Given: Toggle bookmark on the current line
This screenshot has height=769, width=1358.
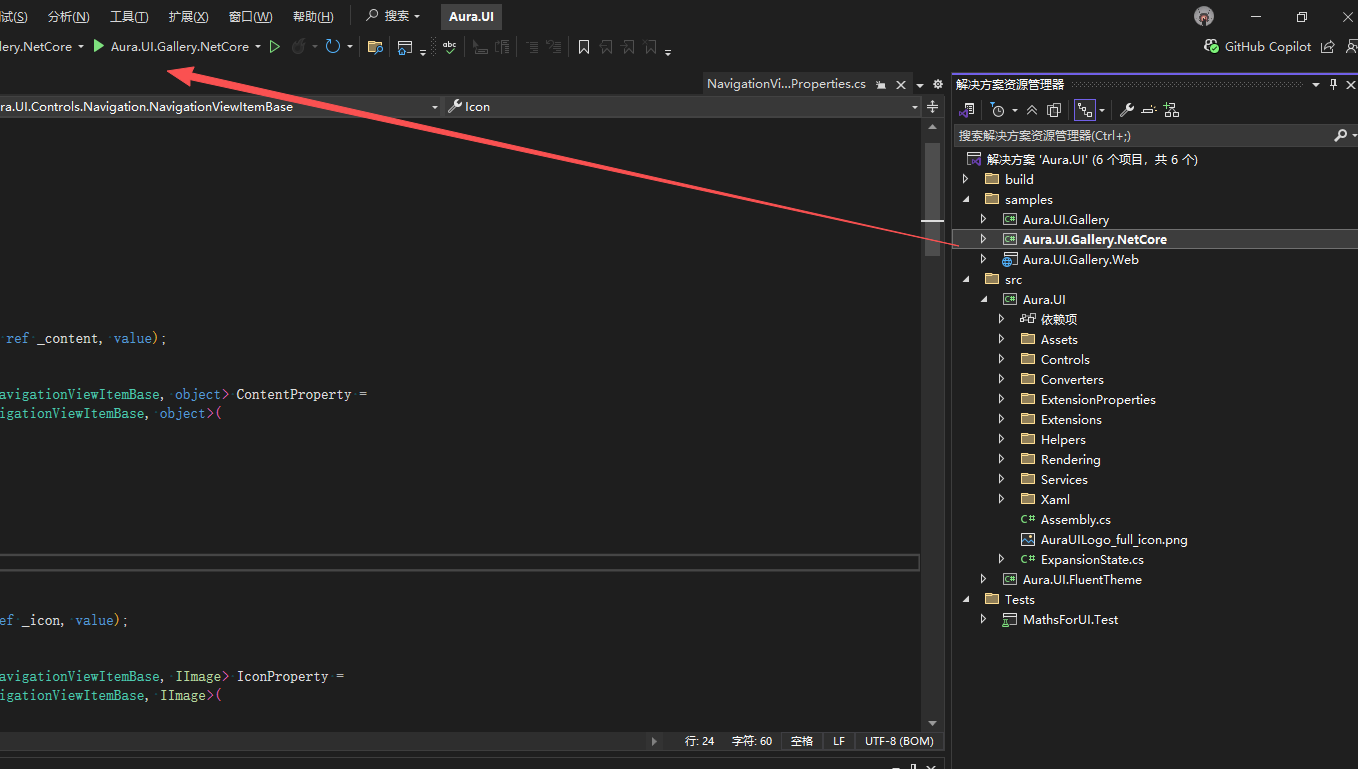Looking at the screenshot, I should click(x=584, y=47).
